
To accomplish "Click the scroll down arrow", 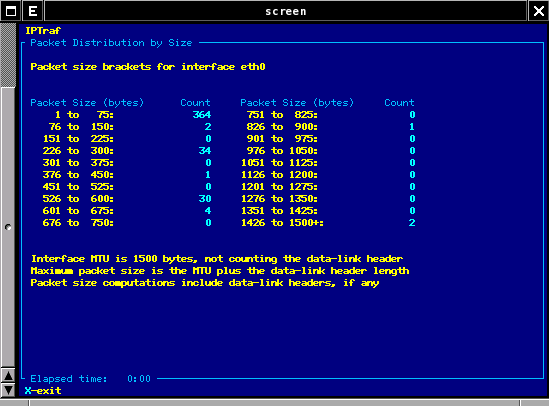I will pos(8,390).
